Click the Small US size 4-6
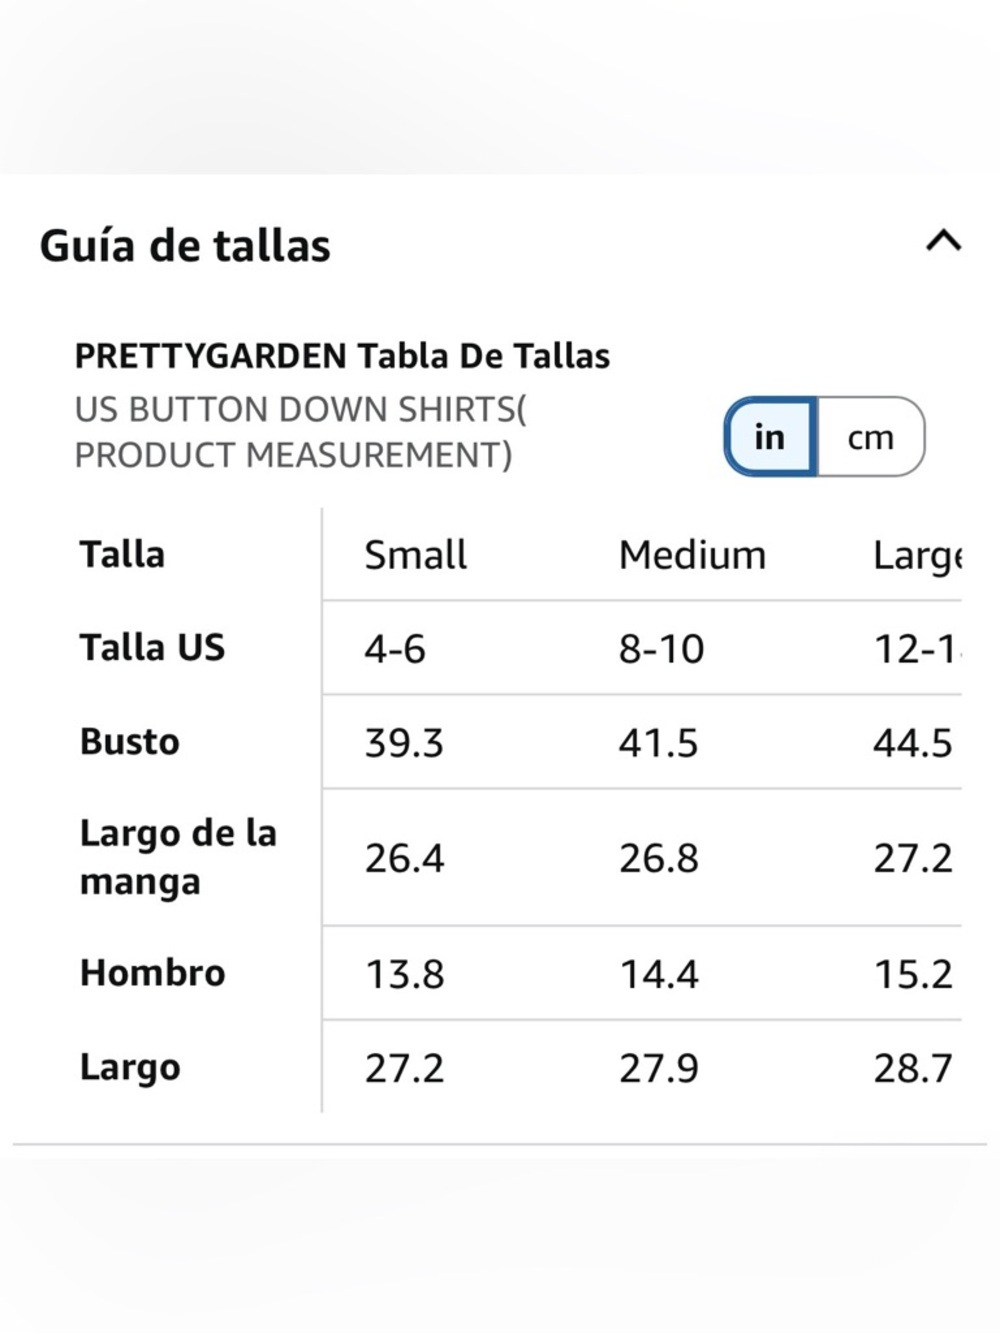The height and width of the screenshot is (1333, 1000). click(x=395, y=650)
